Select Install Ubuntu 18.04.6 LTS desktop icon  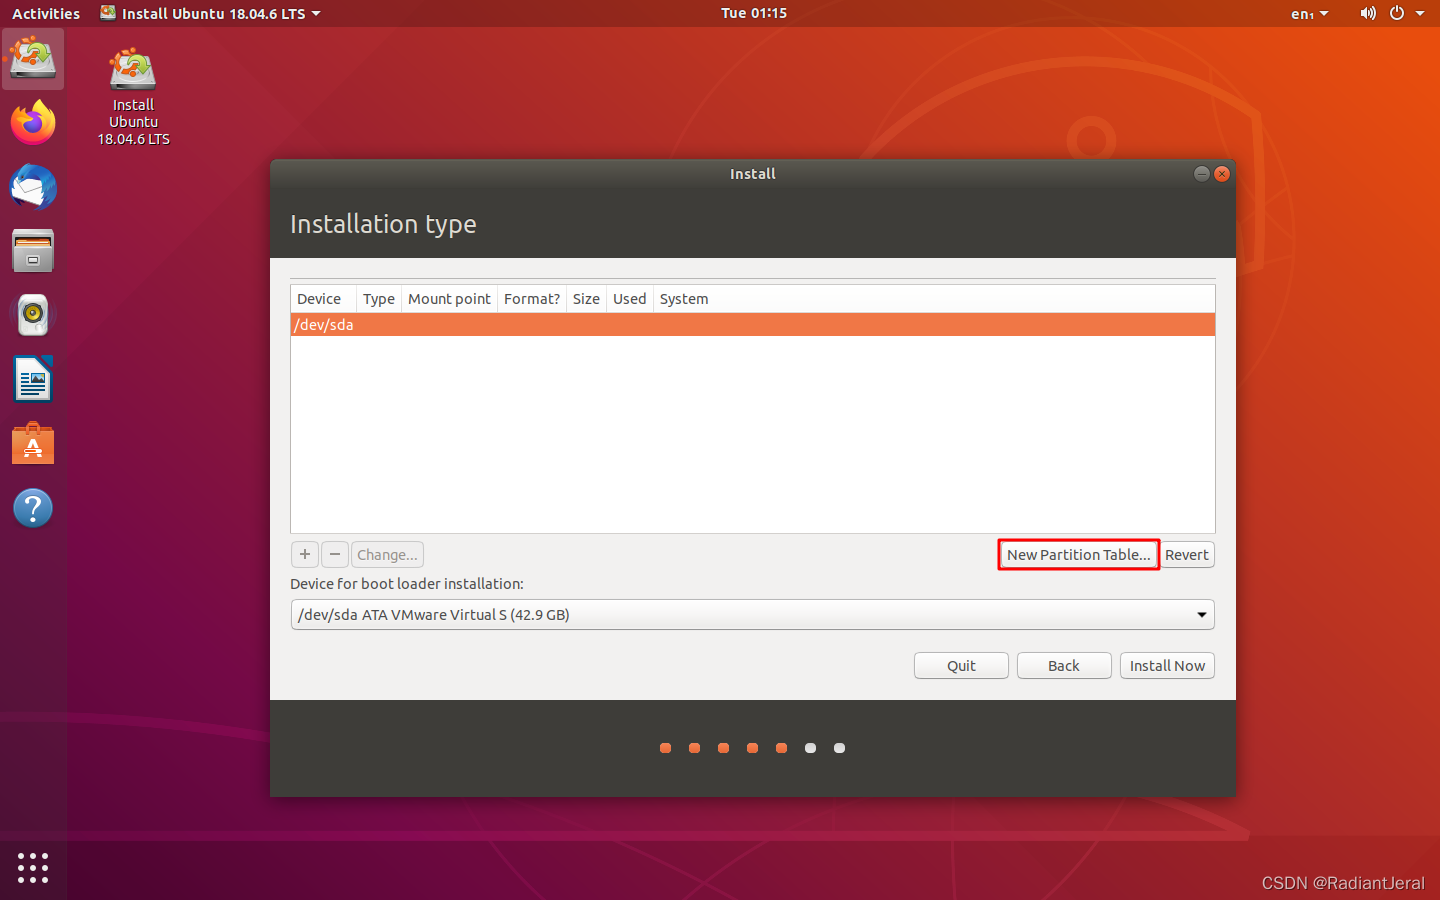point(133,97)
